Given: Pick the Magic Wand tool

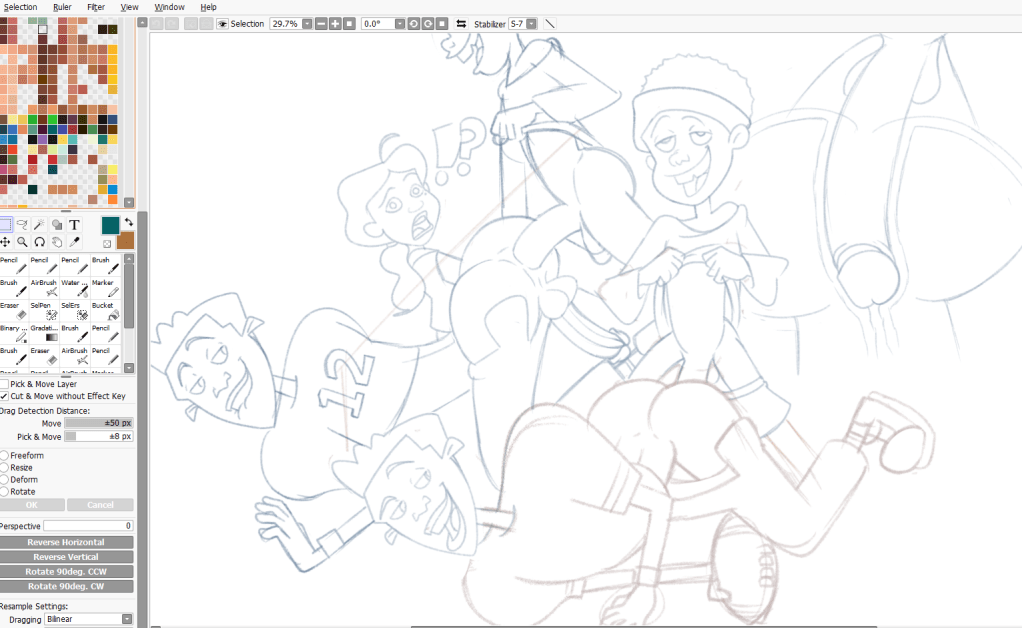Looking at the screenshot, I should pyautogui.click(x=38, y=225).
